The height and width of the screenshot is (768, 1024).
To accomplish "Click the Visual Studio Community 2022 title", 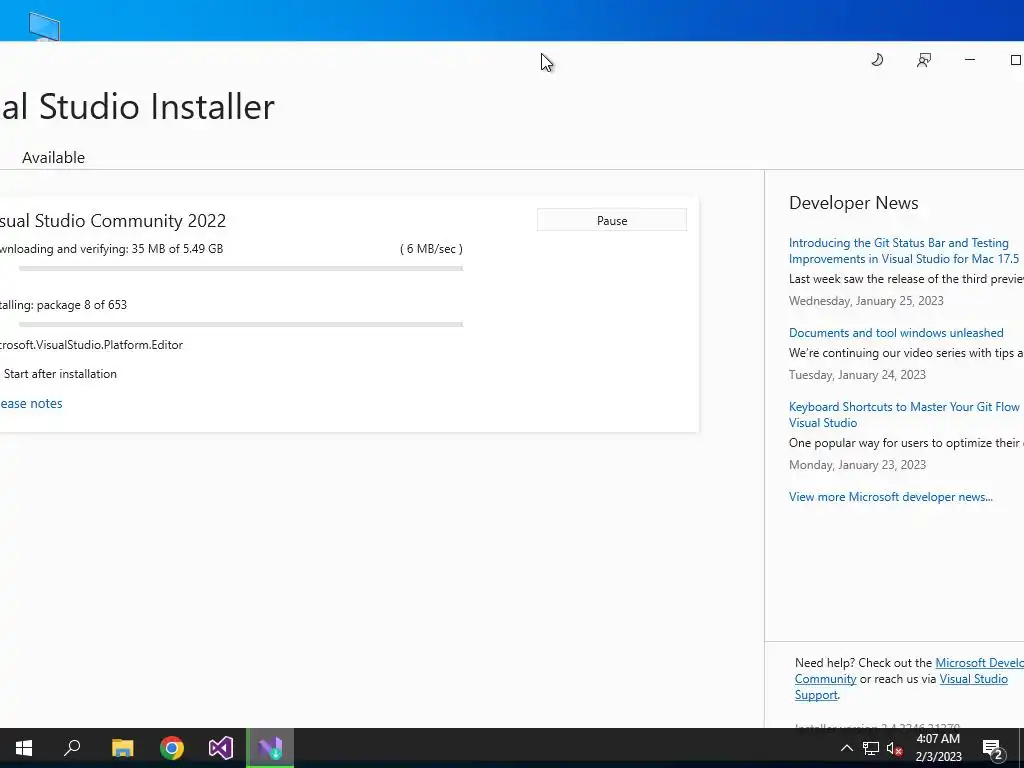I will 112,221.
